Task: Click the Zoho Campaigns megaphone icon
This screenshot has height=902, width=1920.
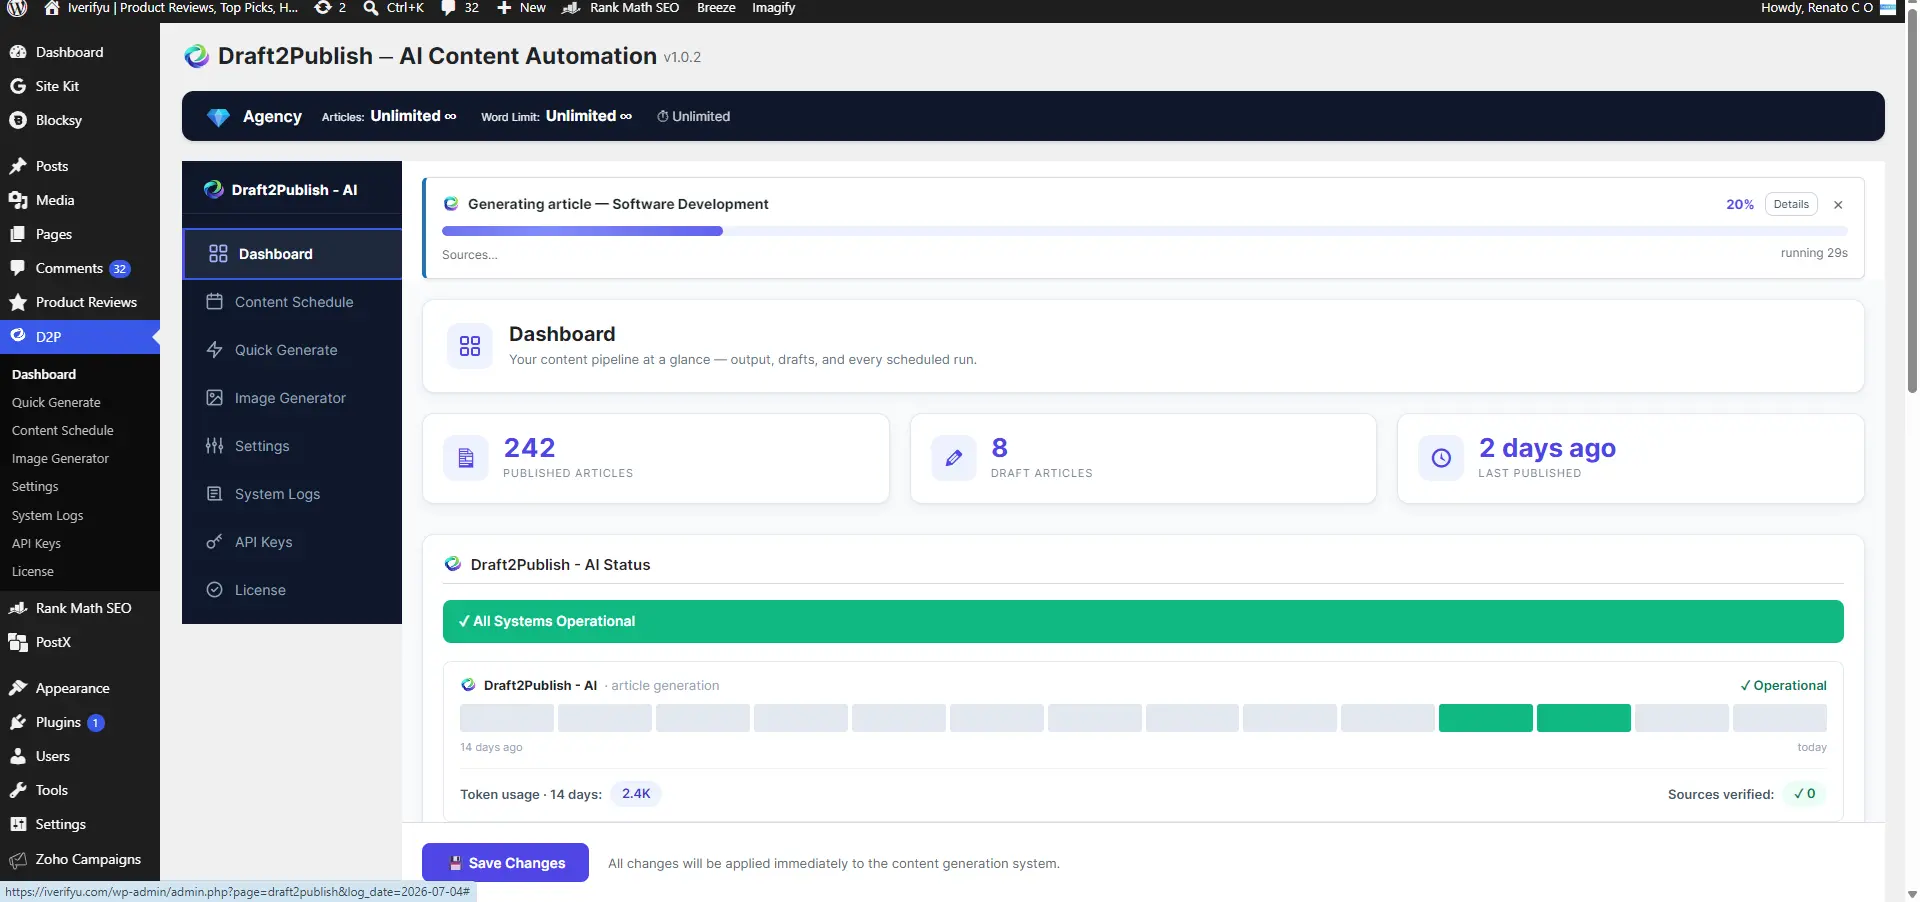Action: tap(18, 859)
